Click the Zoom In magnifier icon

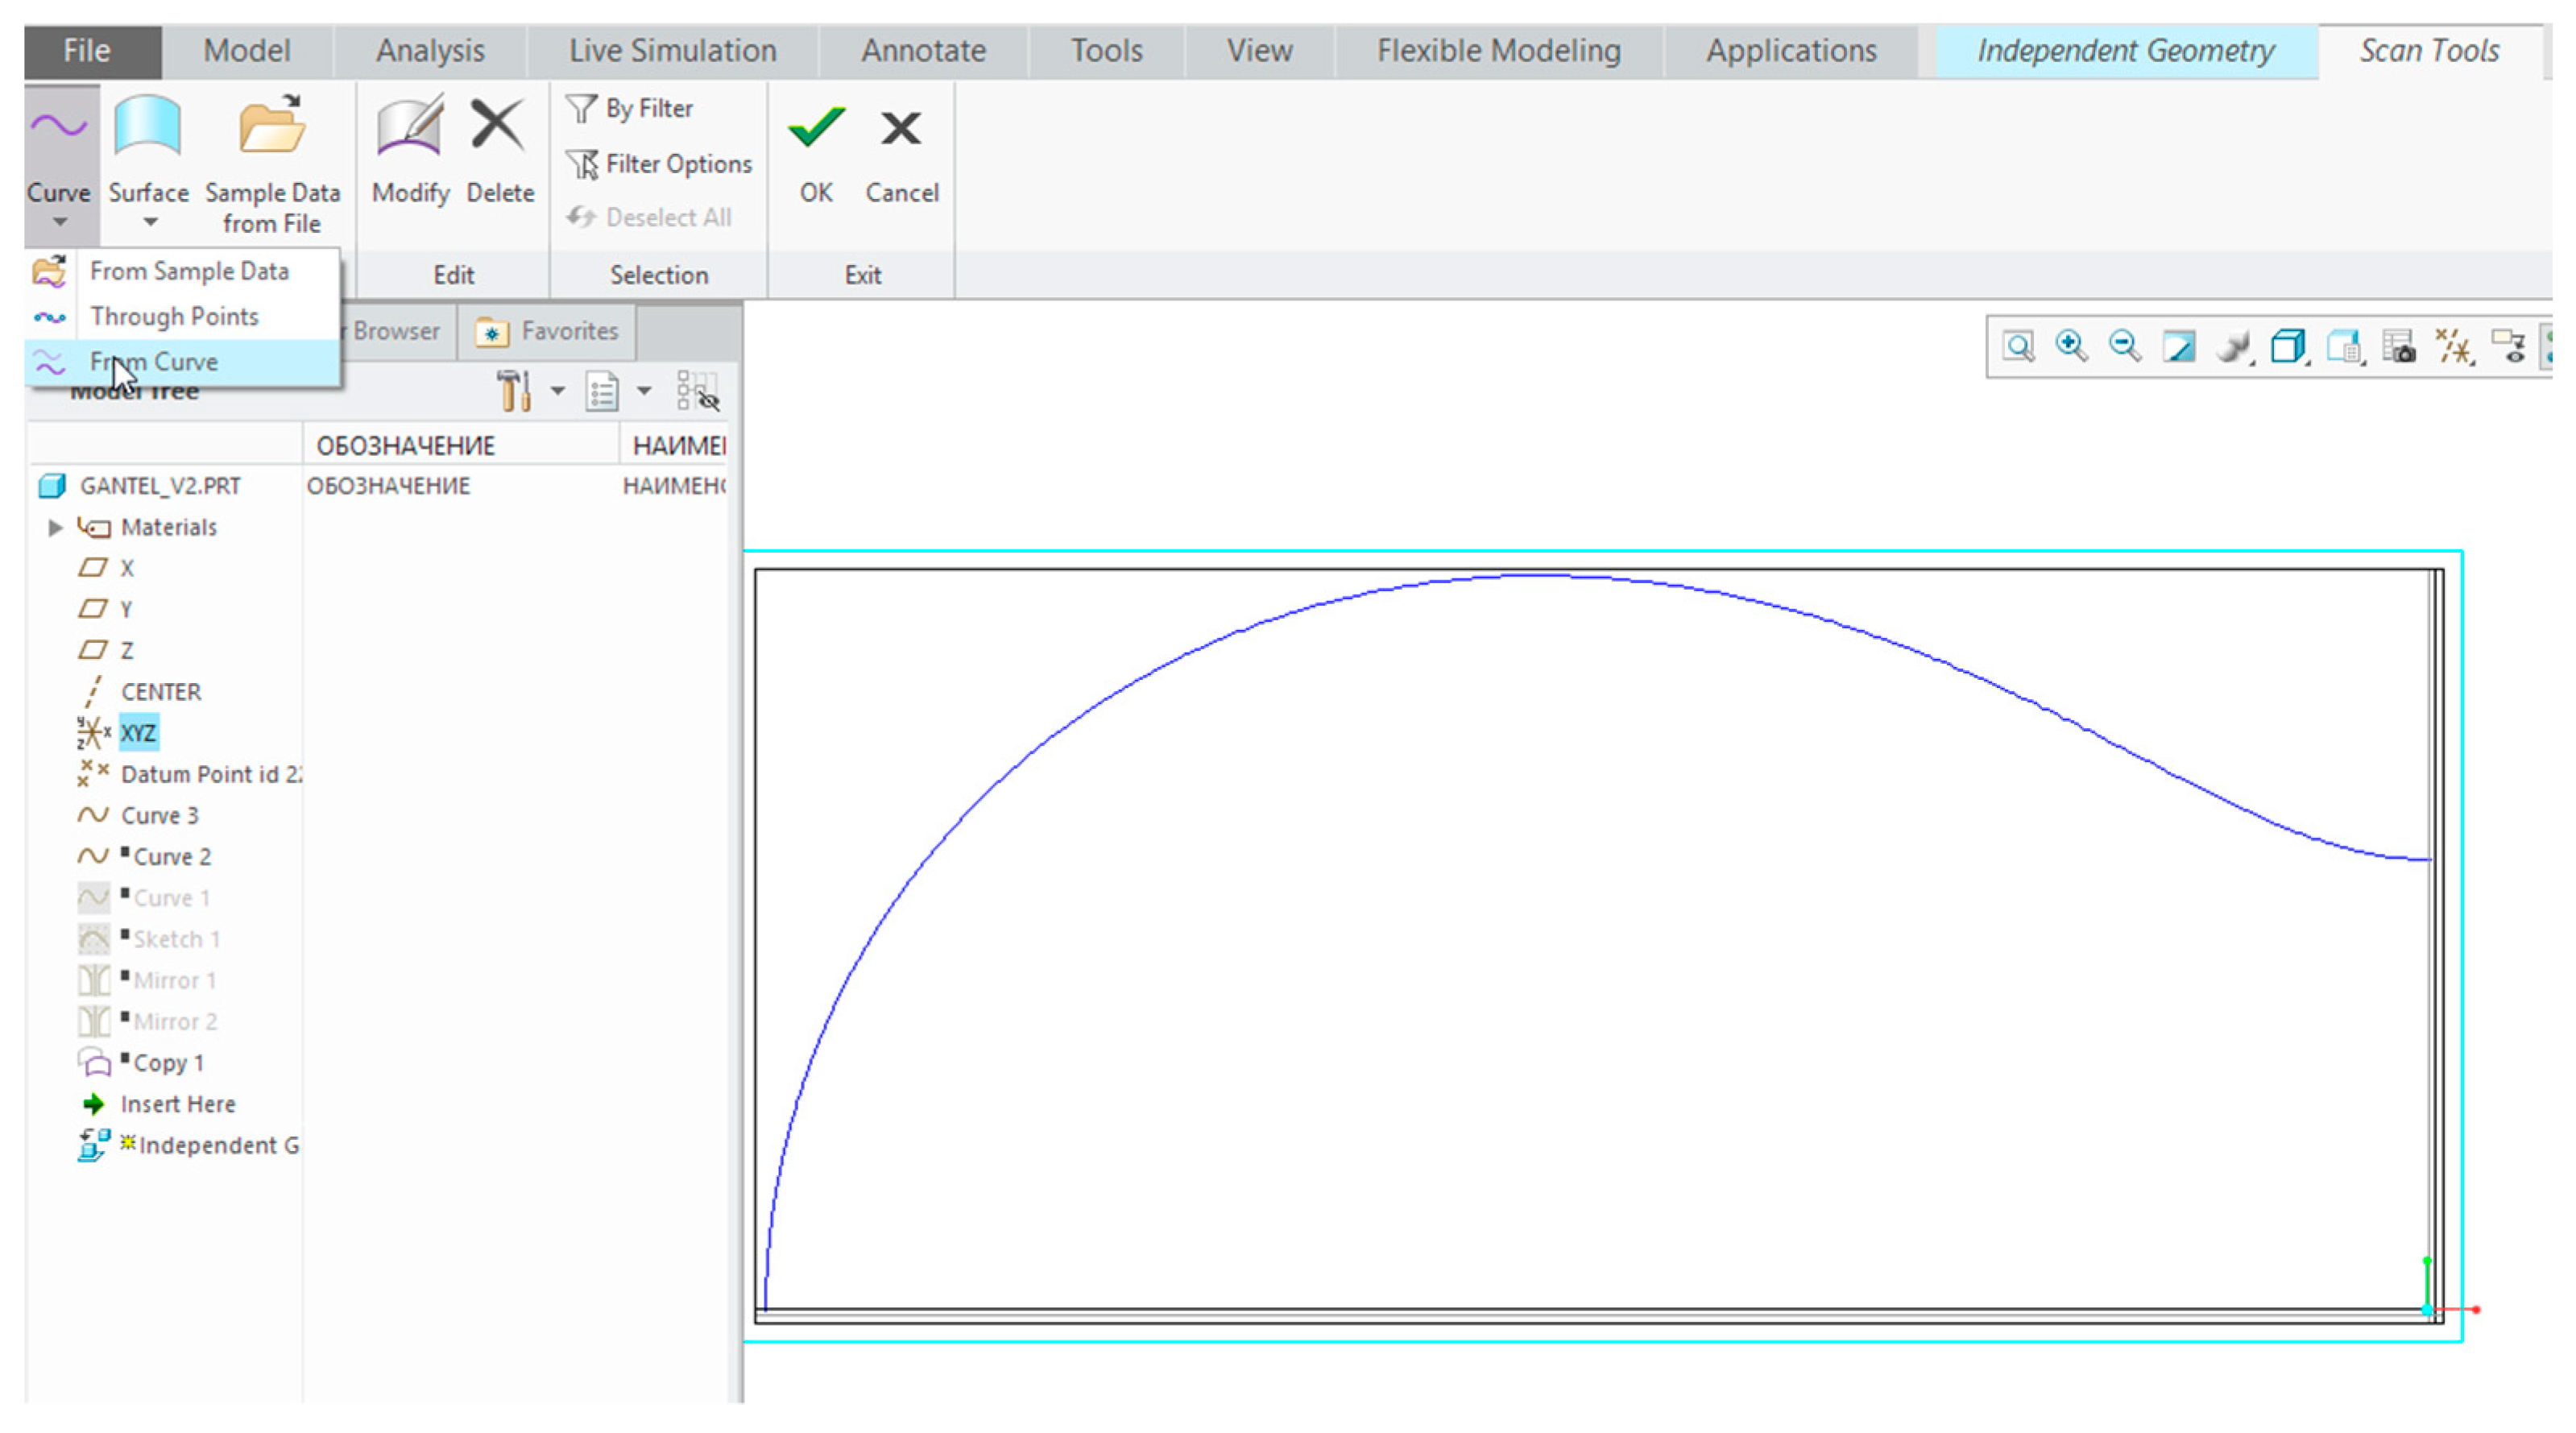[x=2071, y=347]
